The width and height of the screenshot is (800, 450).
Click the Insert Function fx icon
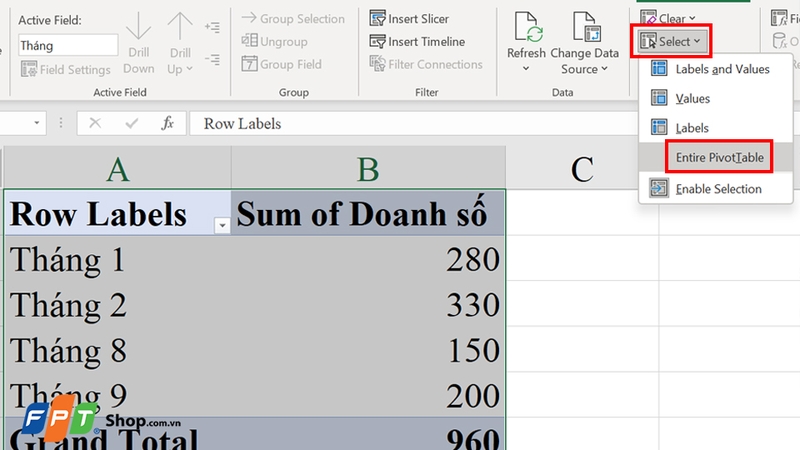click(x=168, y=123)
